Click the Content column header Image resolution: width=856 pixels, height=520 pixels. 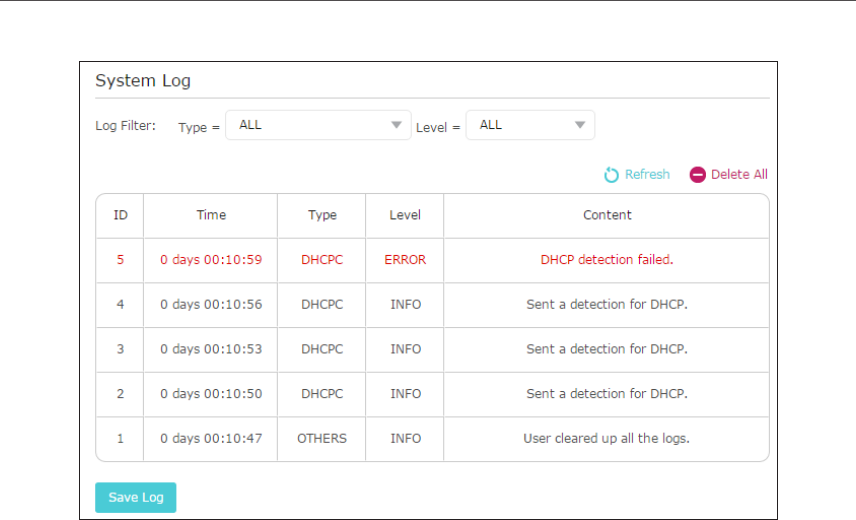coord(607,215)
